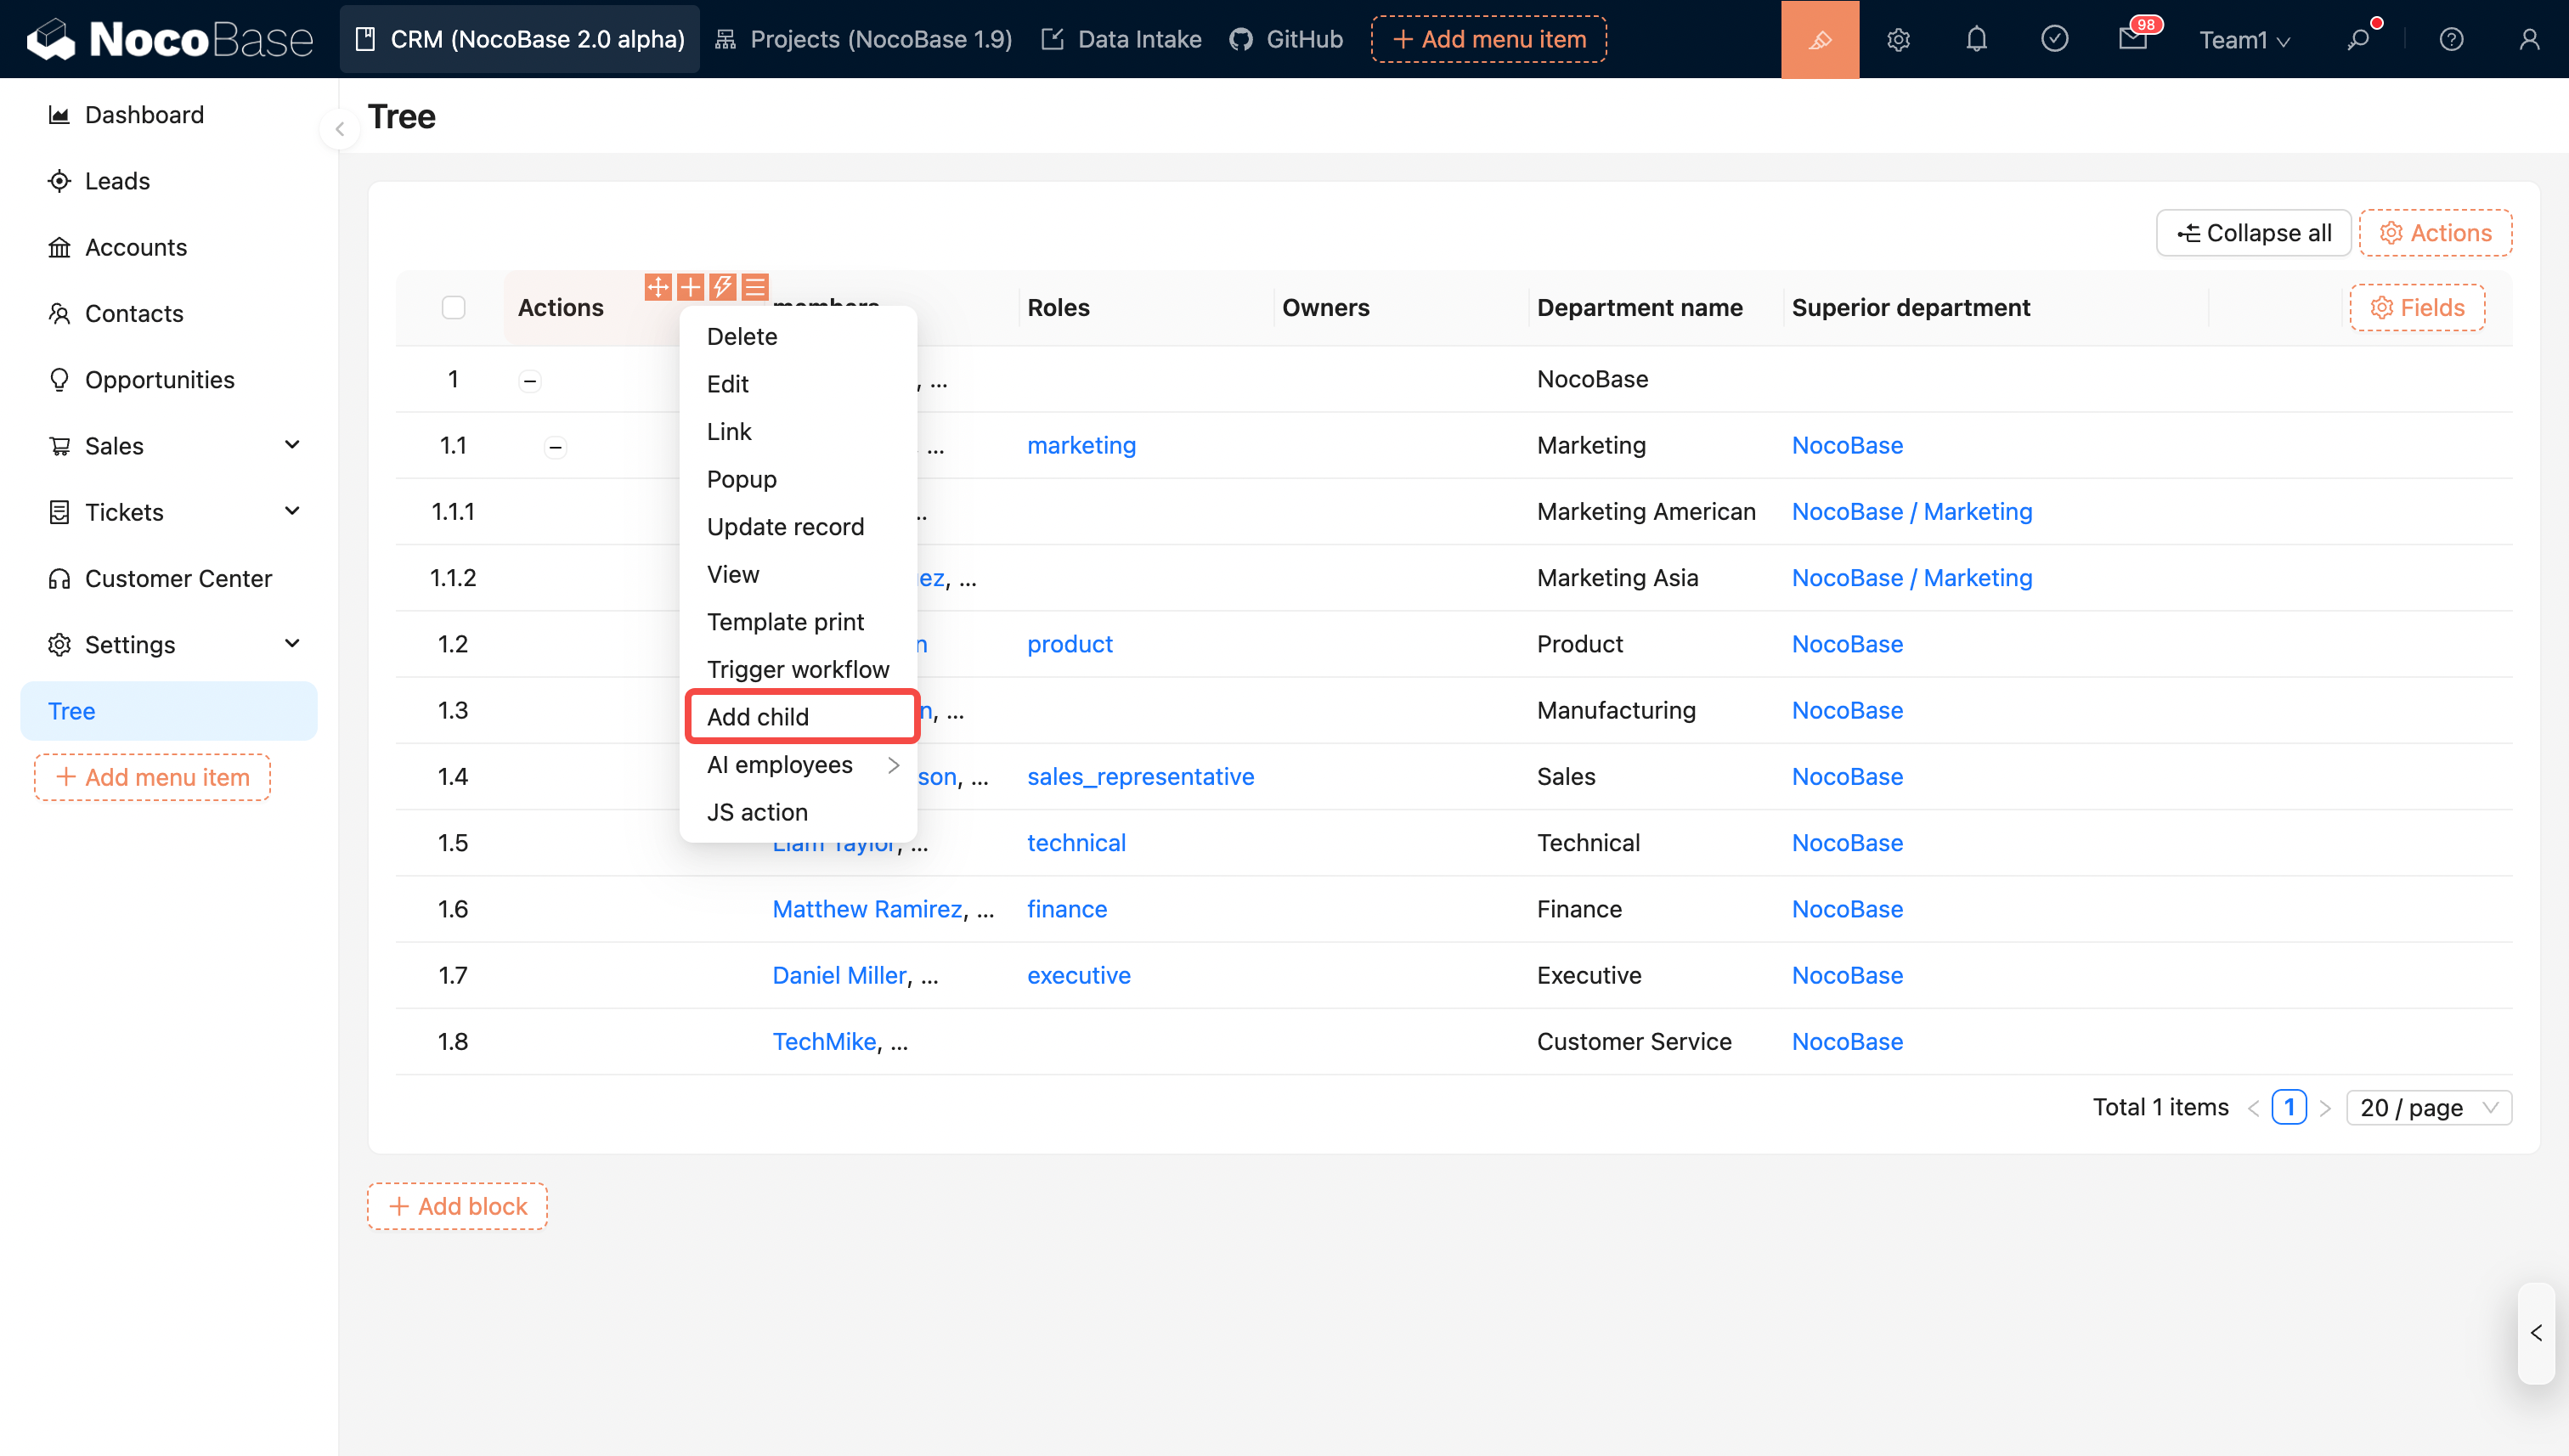Click the workflow tasks checkmark icon

pyautogui.click(x=2054, y=39)
